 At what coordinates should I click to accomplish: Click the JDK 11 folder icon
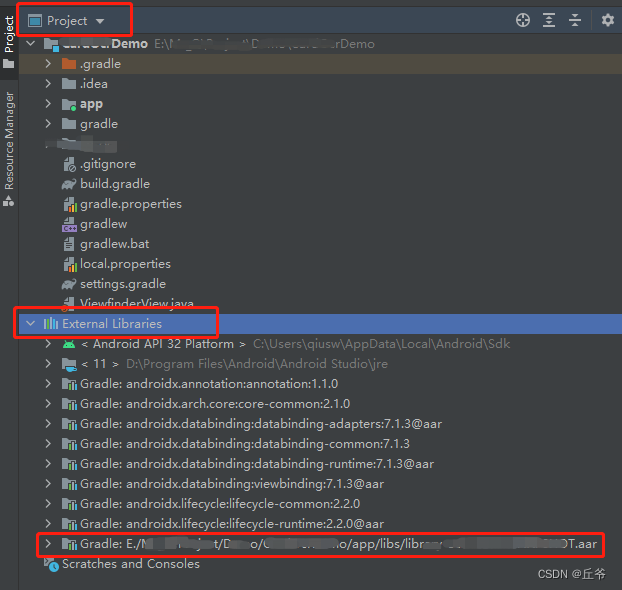pyautogui.click(x=69, y=364)
